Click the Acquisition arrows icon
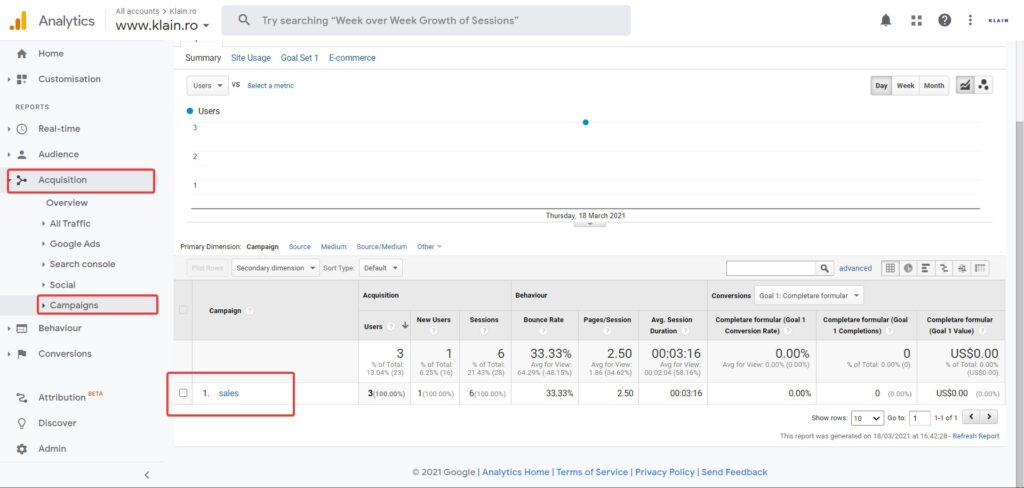The width and height of the screenshot is (1024, 488). click(22, 180)
